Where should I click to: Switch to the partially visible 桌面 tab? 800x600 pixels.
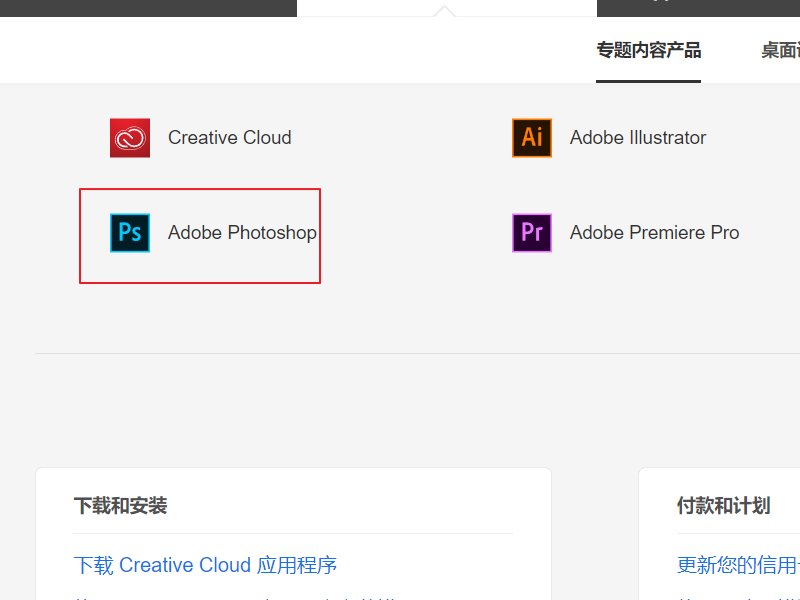pos(780,50)
